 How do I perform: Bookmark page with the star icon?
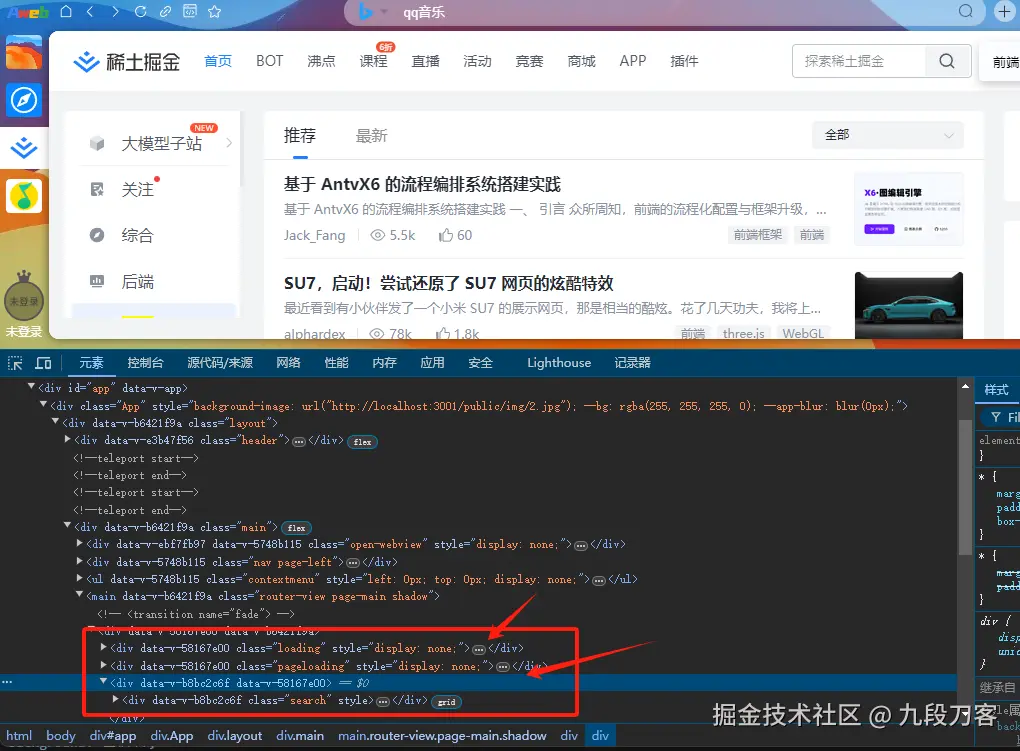[x=214, y=11]
